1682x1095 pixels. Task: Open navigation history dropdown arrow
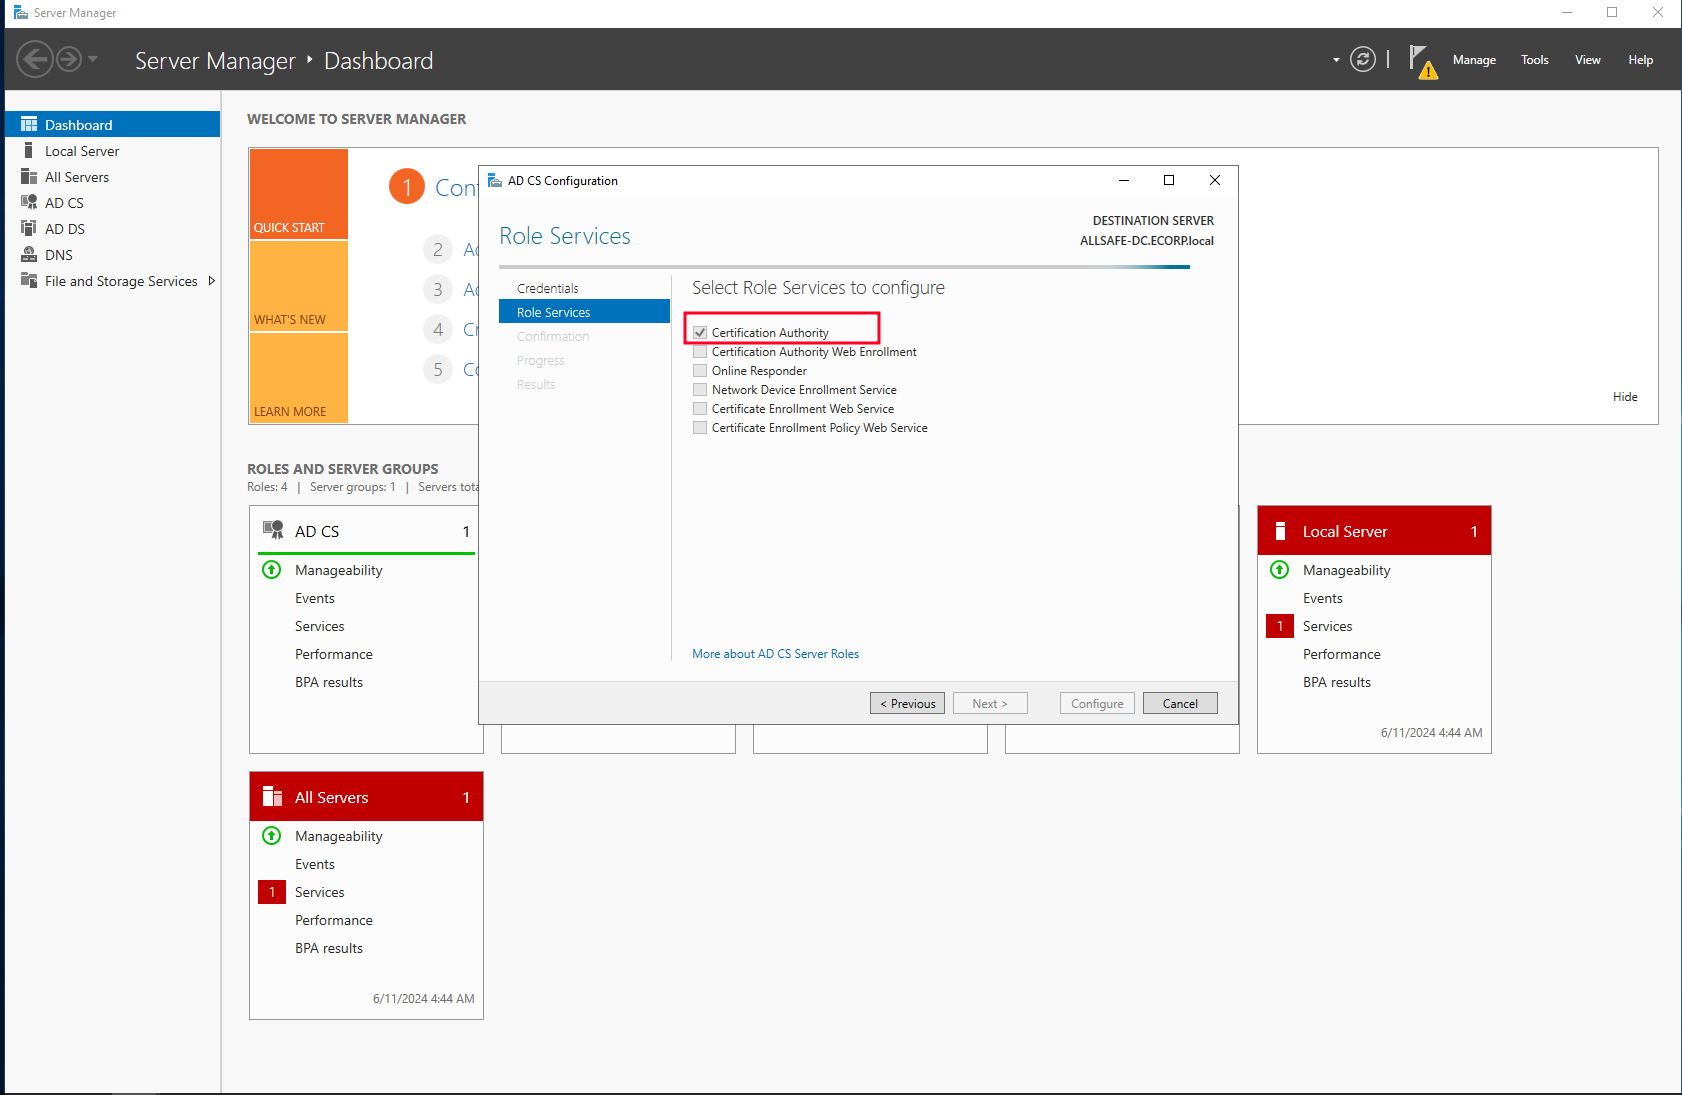(x=93, y=59)
